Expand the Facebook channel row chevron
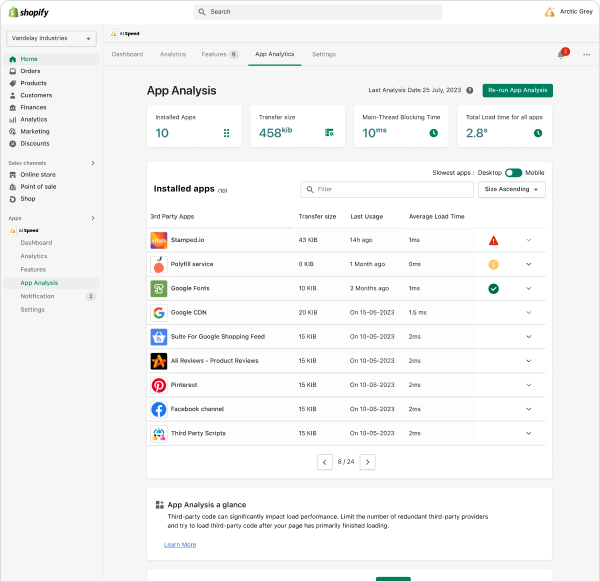 [528, 409]
